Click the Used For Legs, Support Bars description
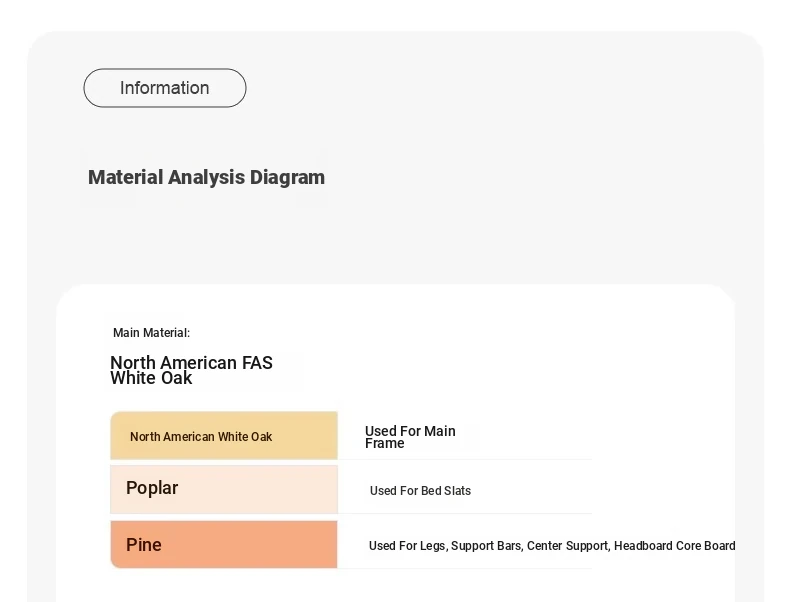The image size is (790, 602). tap(552, 546)
